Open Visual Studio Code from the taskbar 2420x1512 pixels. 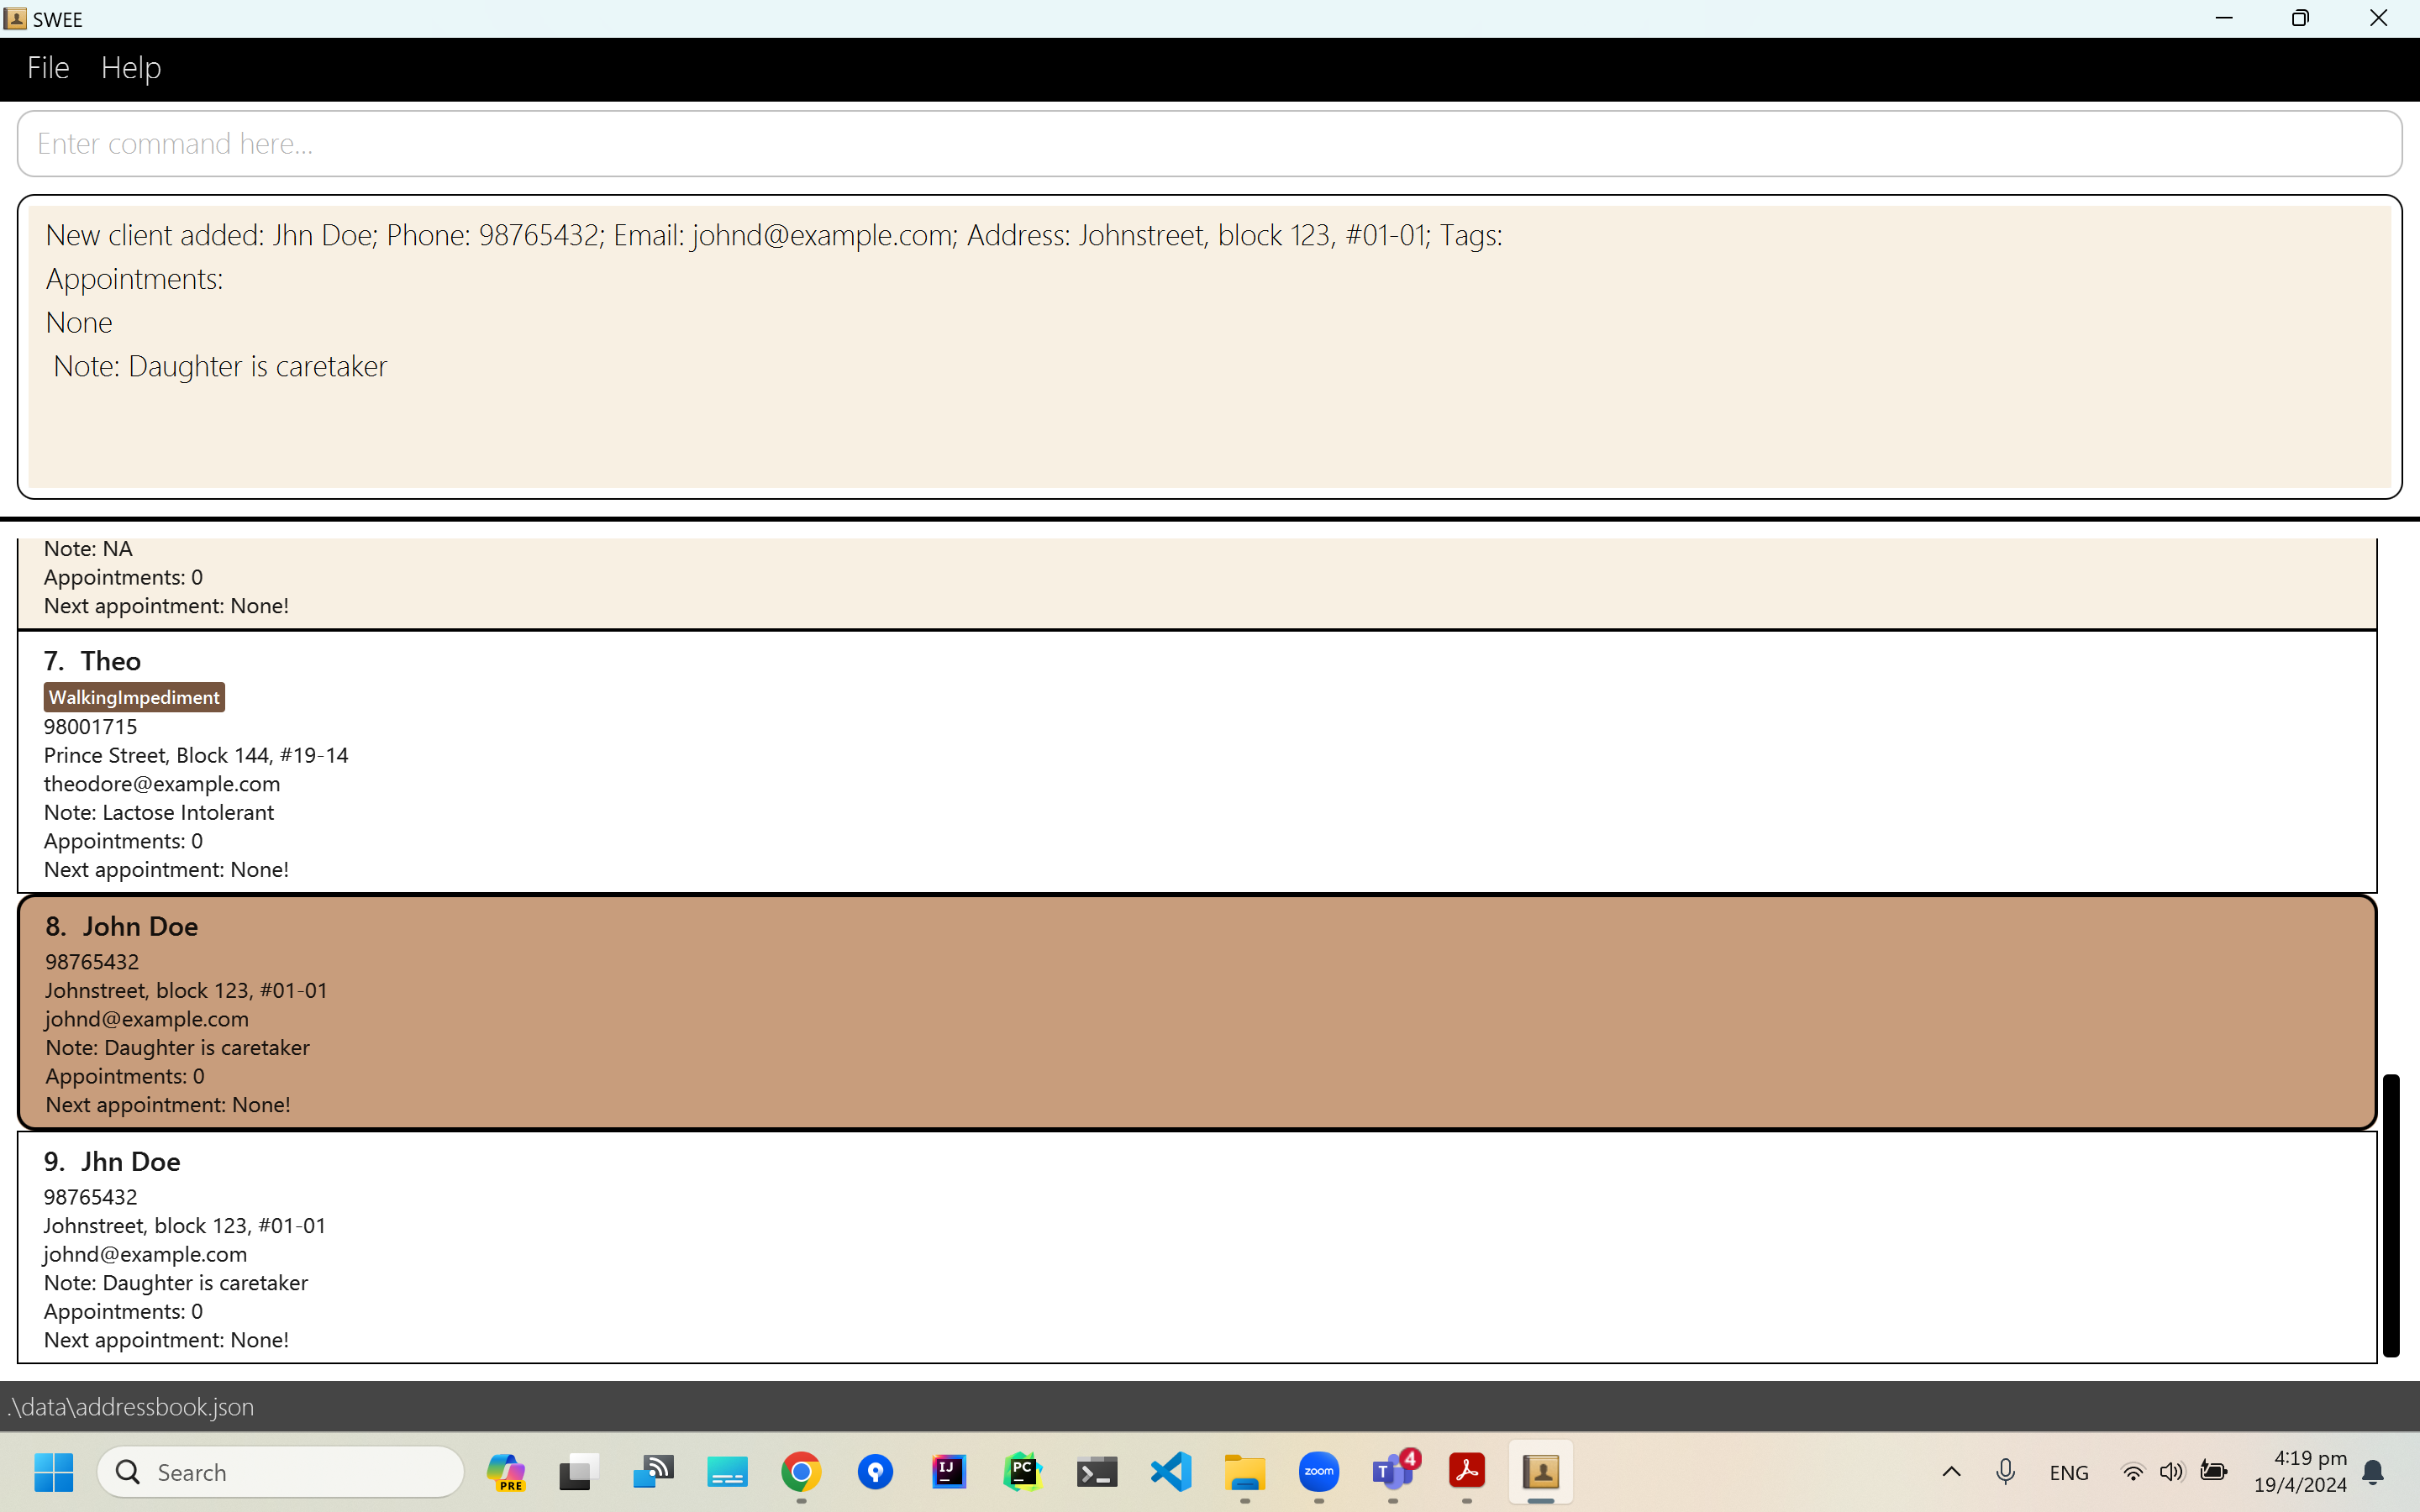1171,1472
